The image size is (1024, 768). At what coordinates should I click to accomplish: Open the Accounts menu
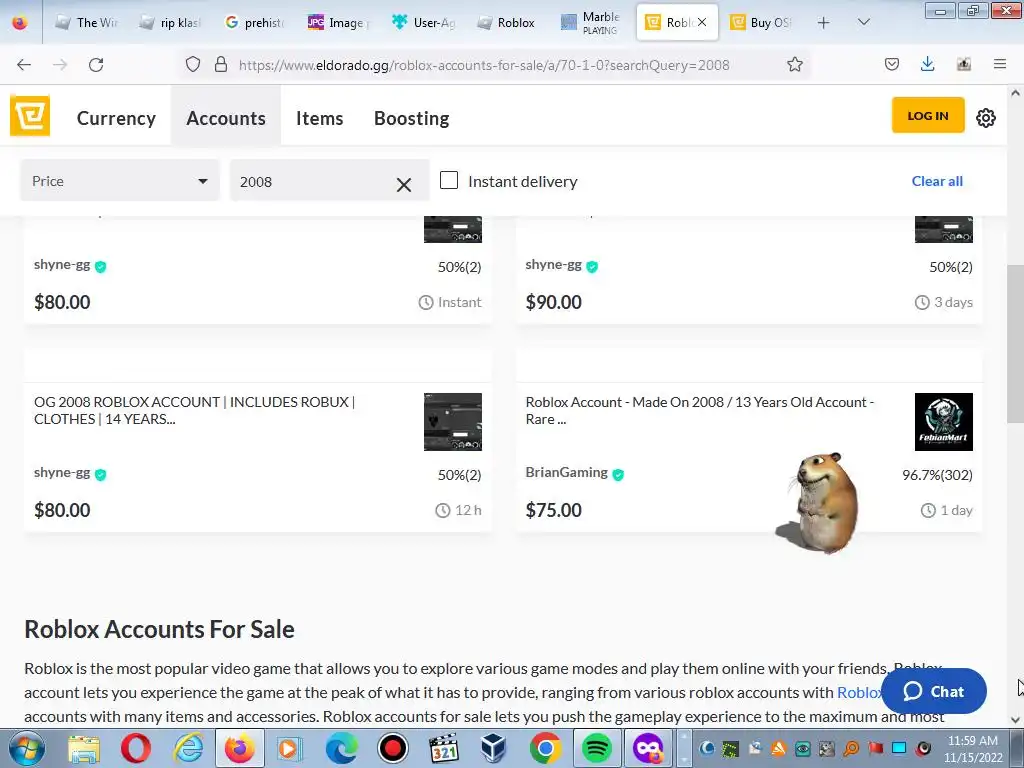(226, 118)
